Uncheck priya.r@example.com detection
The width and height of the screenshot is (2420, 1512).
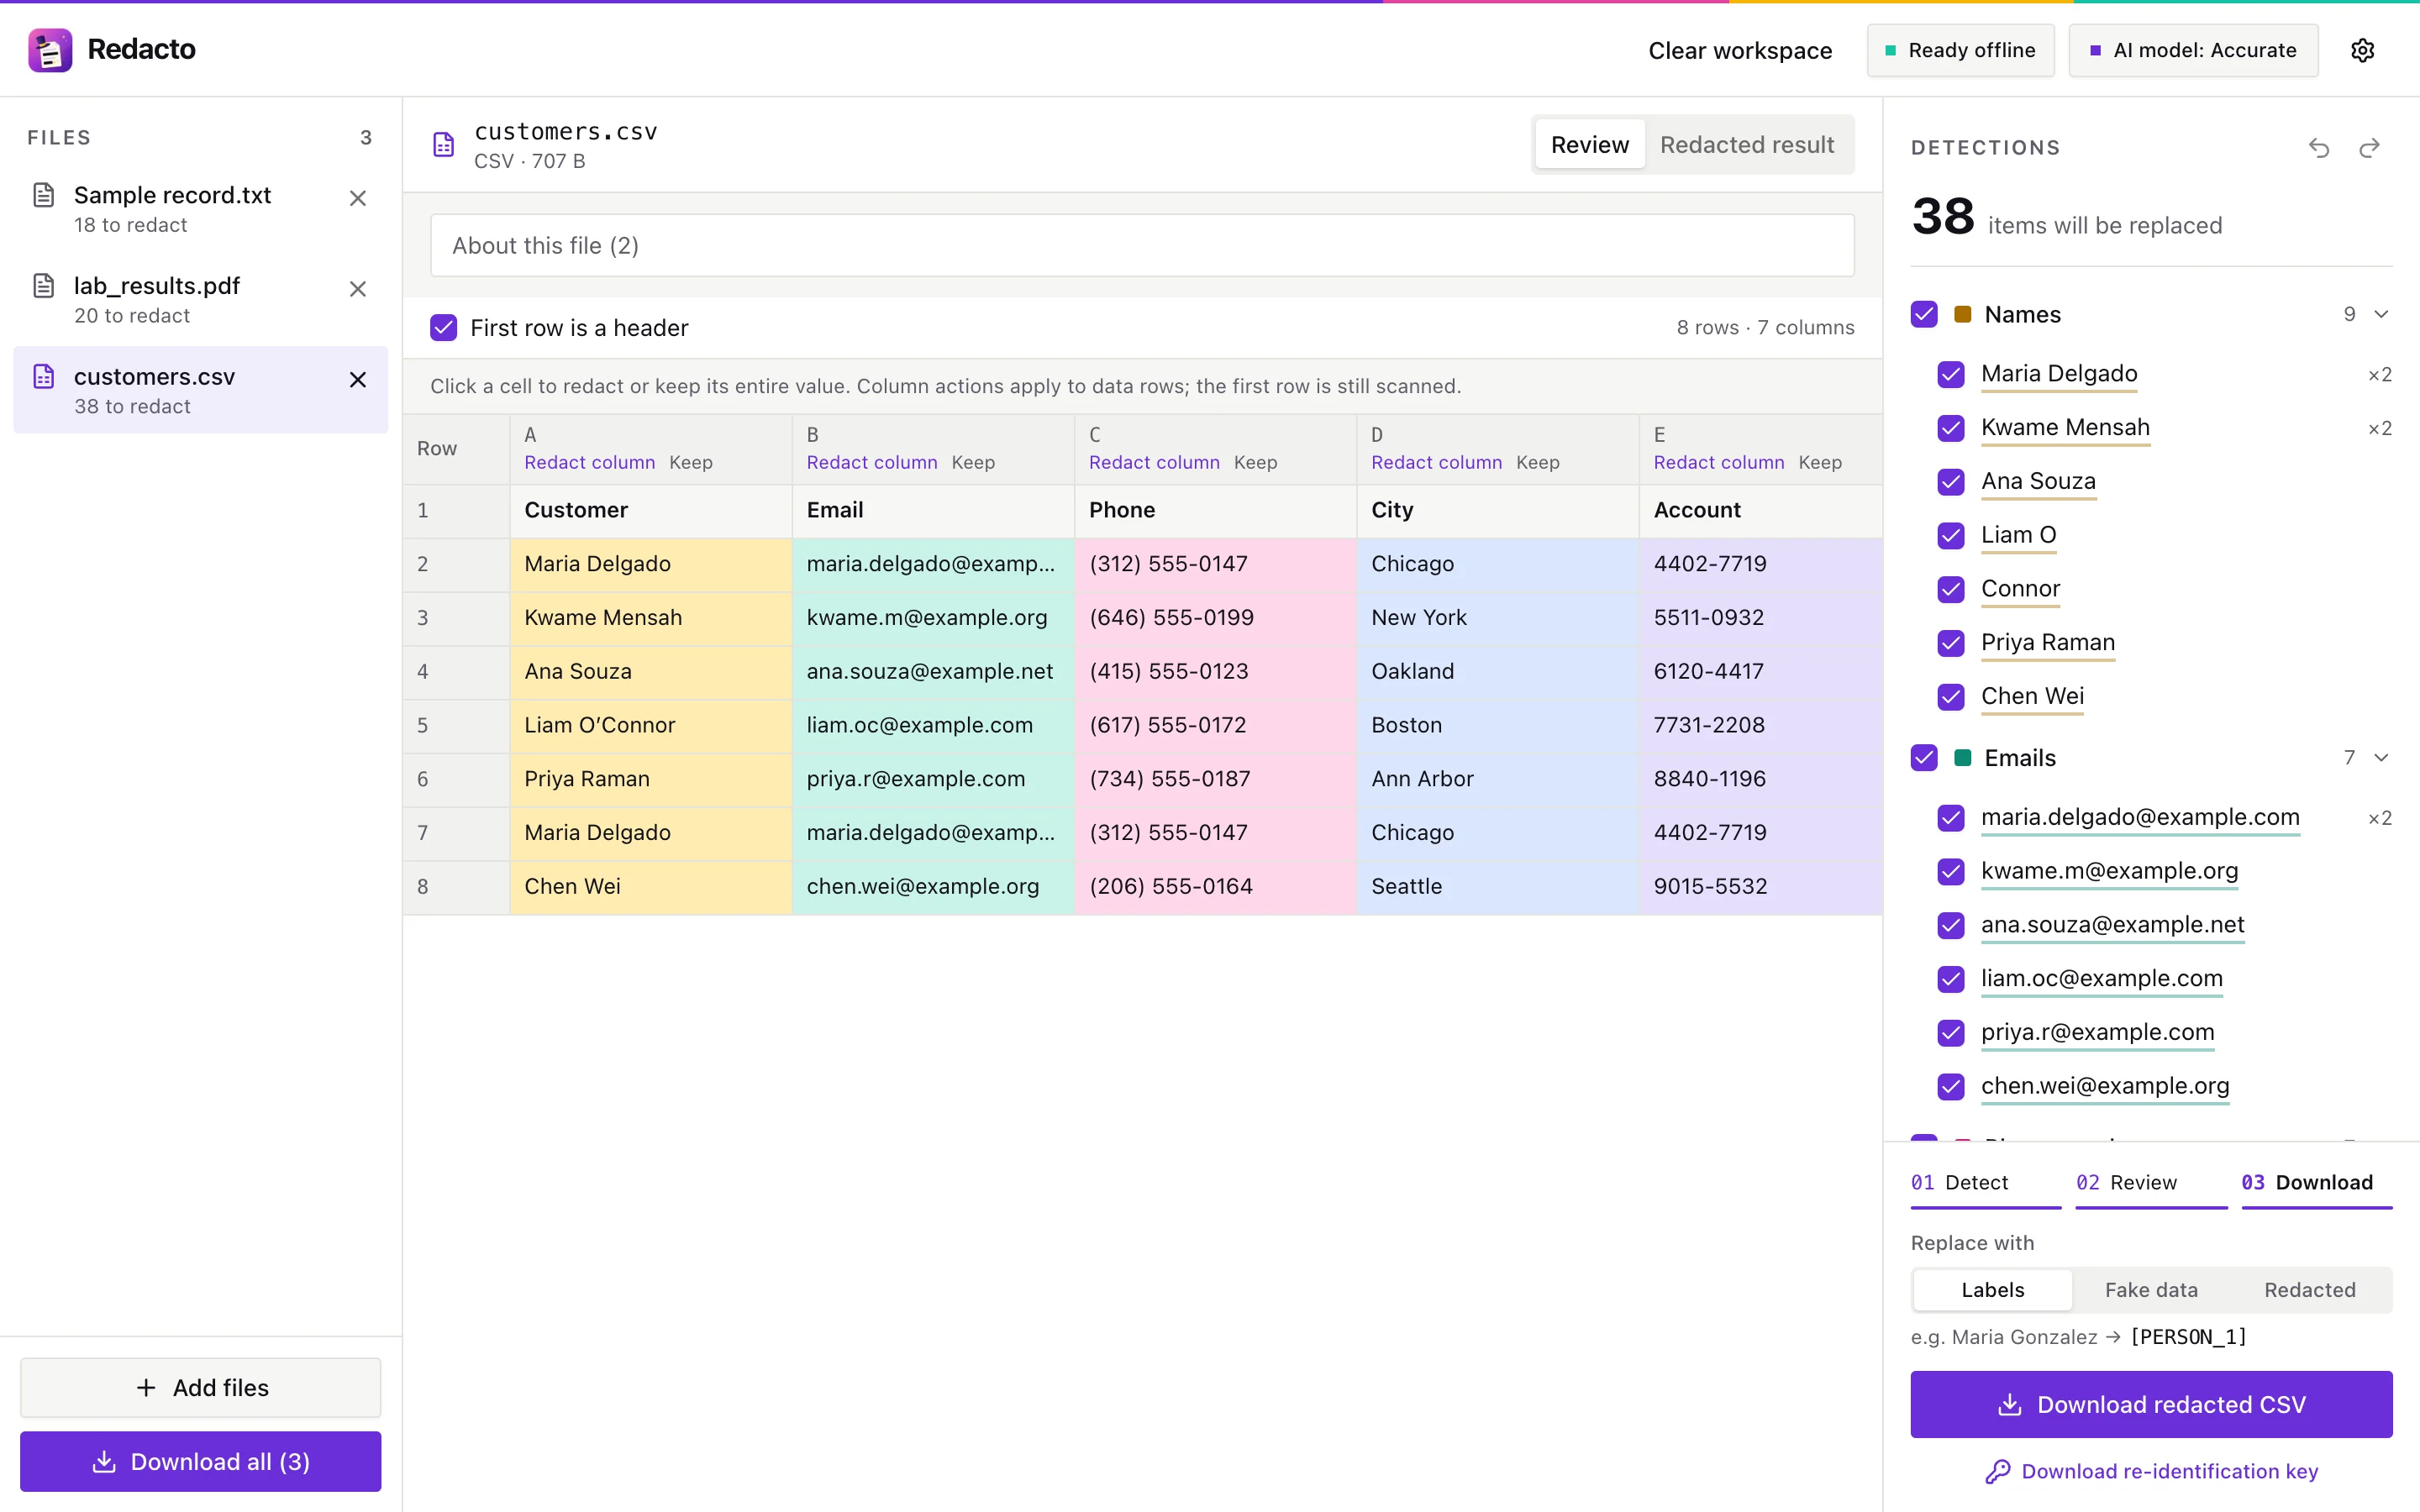coord(1951,1032)
